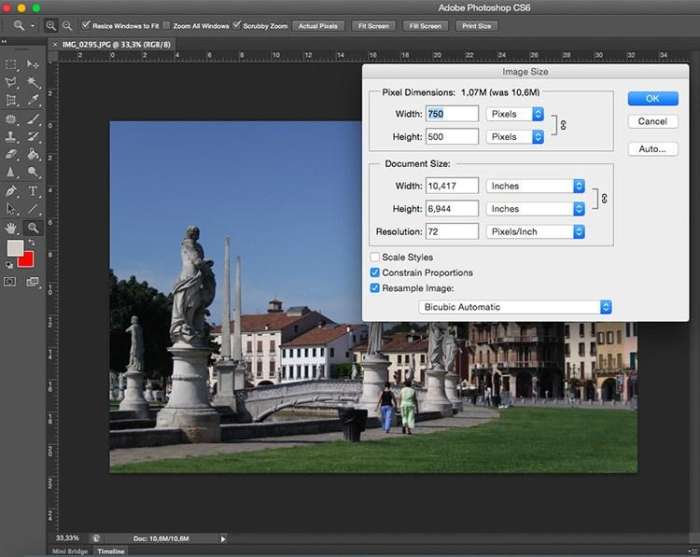Disable the Resample Image checkbox
The height and width of the screenshot is (557, 700).
375,288
